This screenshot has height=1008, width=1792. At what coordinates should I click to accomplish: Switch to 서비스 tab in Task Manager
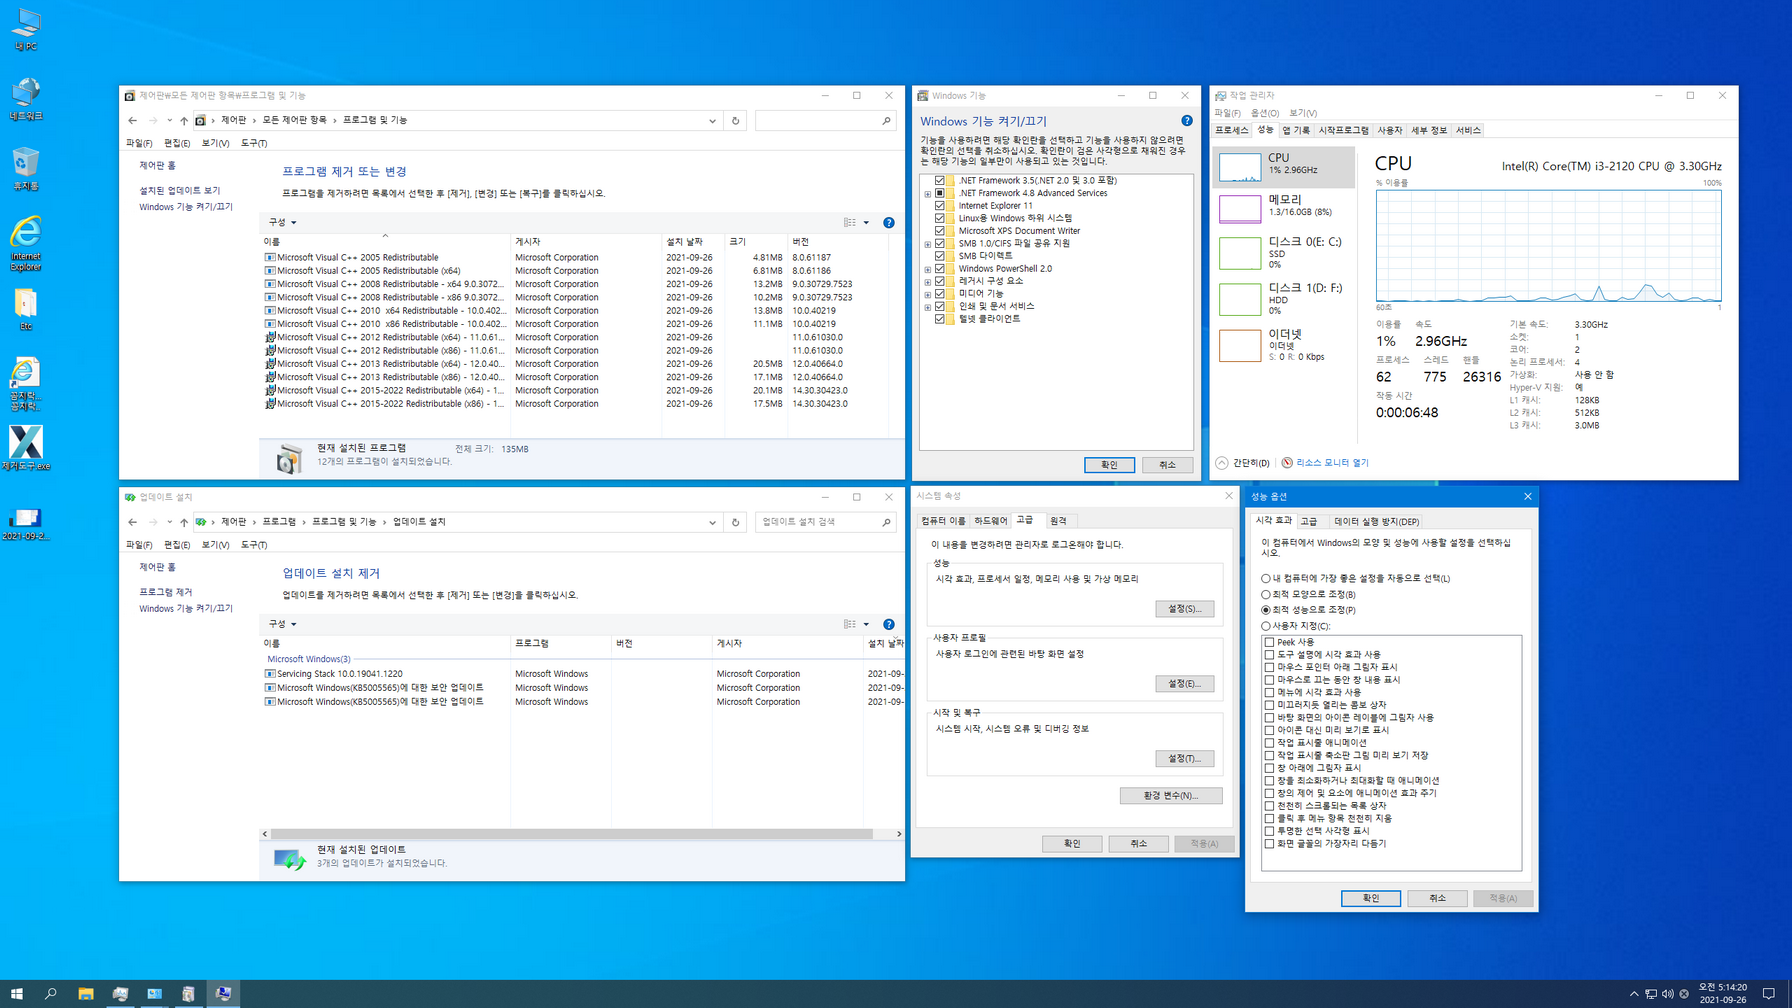(x=1468, y=130)
